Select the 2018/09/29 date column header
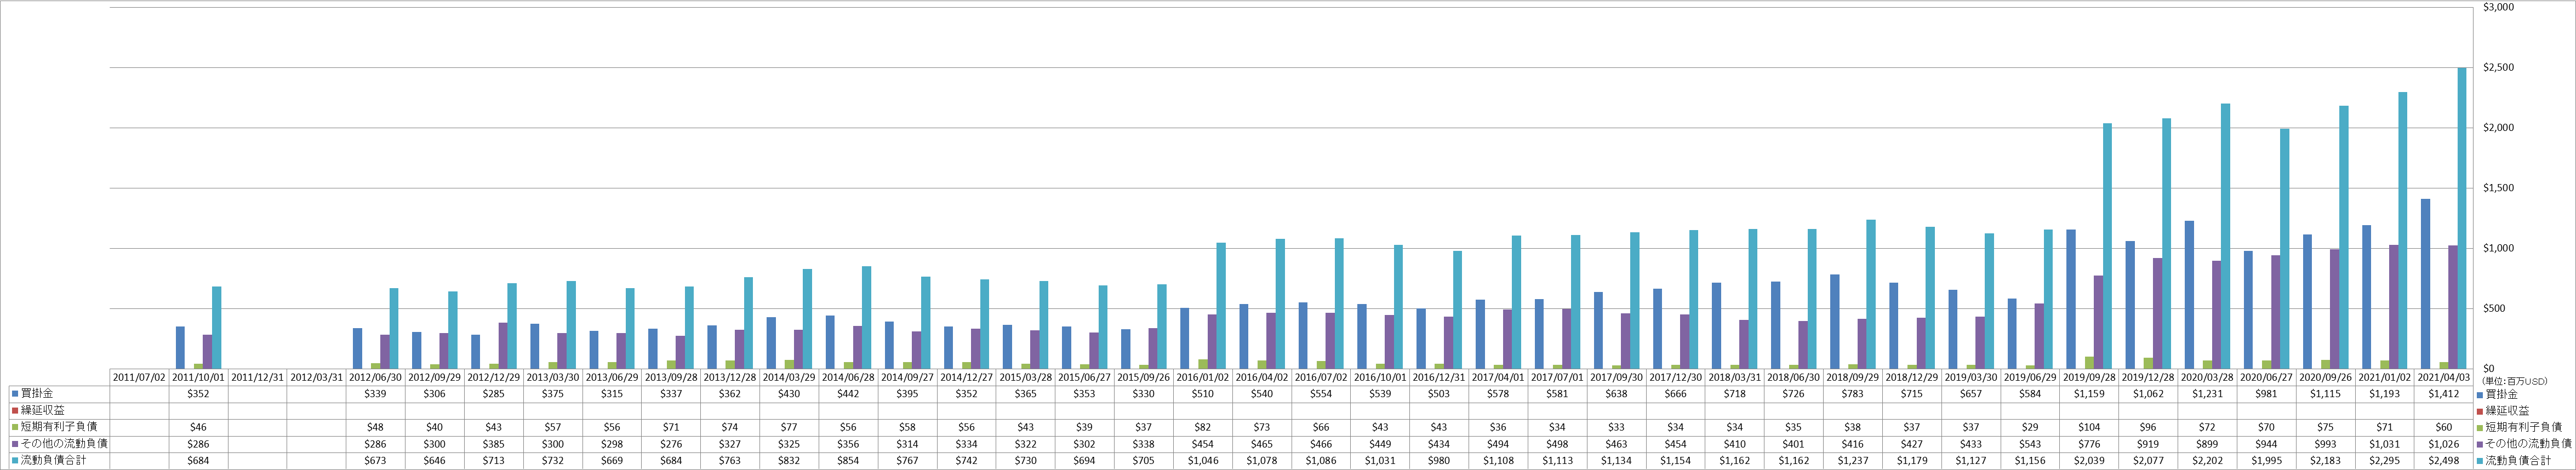Image resolution: width=2576 pixels, height=470 pixels. tap(1853, 378)
